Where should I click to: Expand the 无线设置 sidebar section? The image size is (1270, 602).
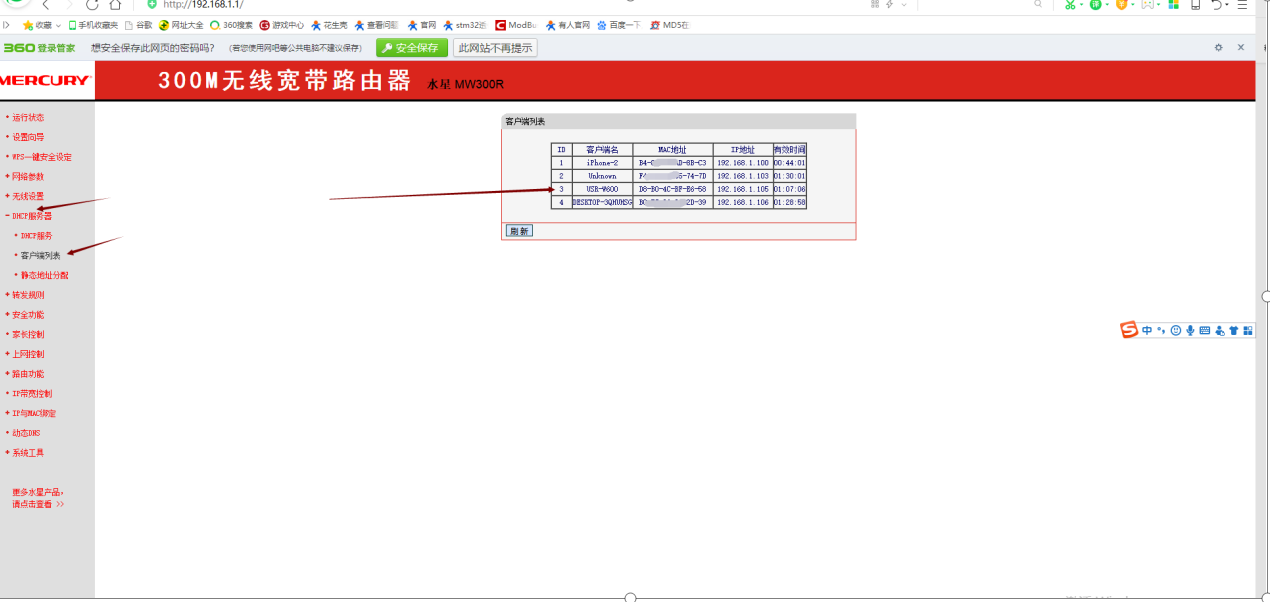pos(27,196)
